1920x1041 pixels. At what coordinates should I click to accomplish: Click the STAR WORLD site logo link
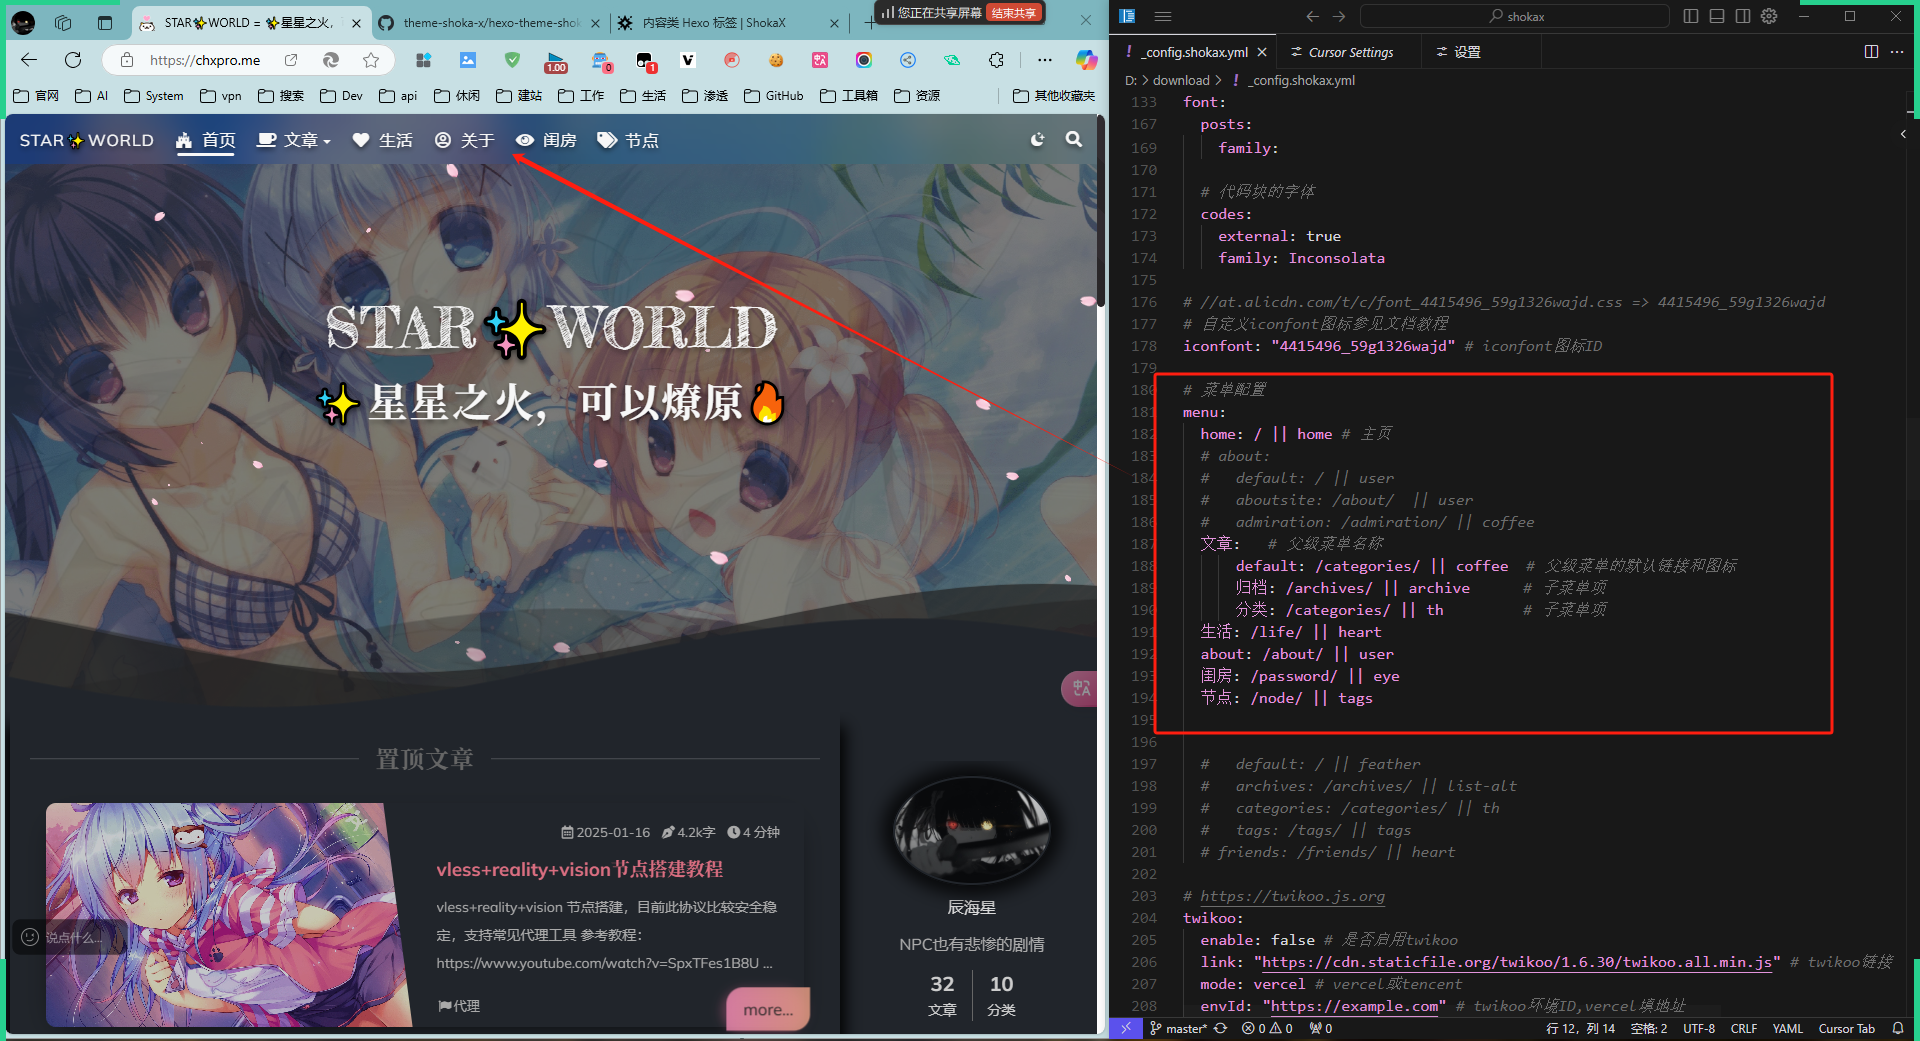coord(87,140)
